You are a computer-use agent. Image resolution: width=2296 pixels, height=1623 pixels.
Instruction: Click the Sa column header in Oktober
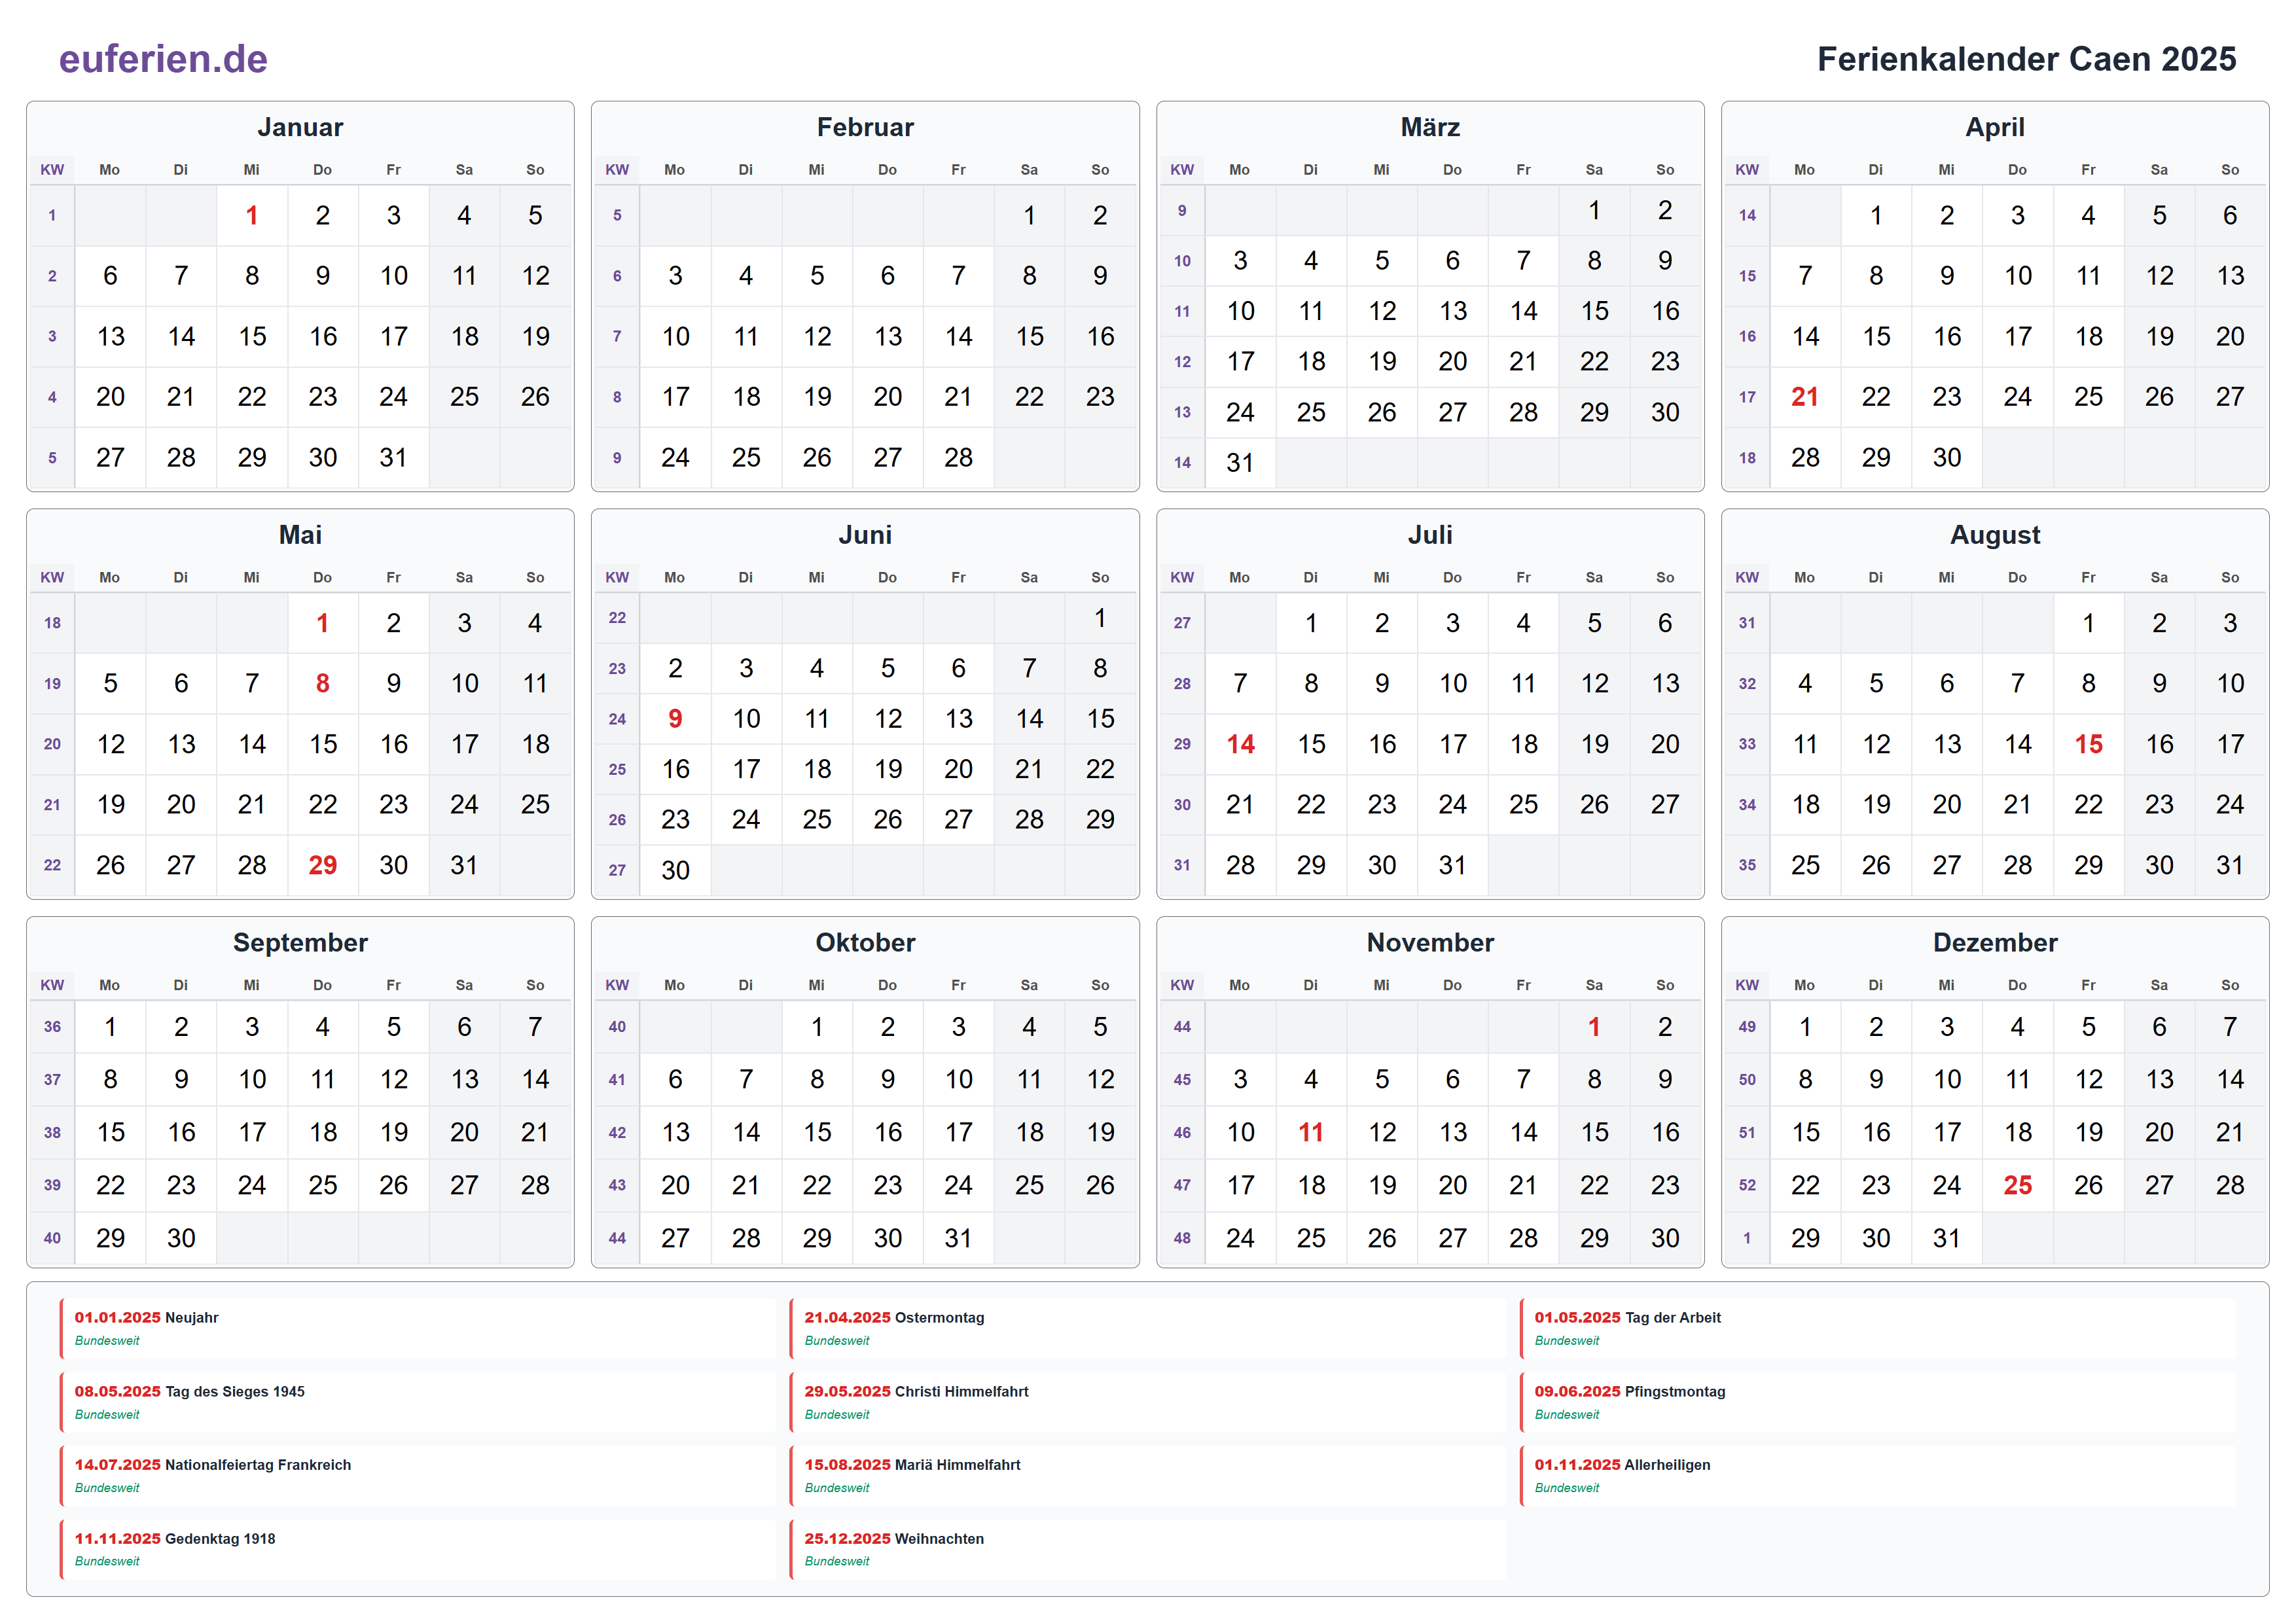point(1029,986)
